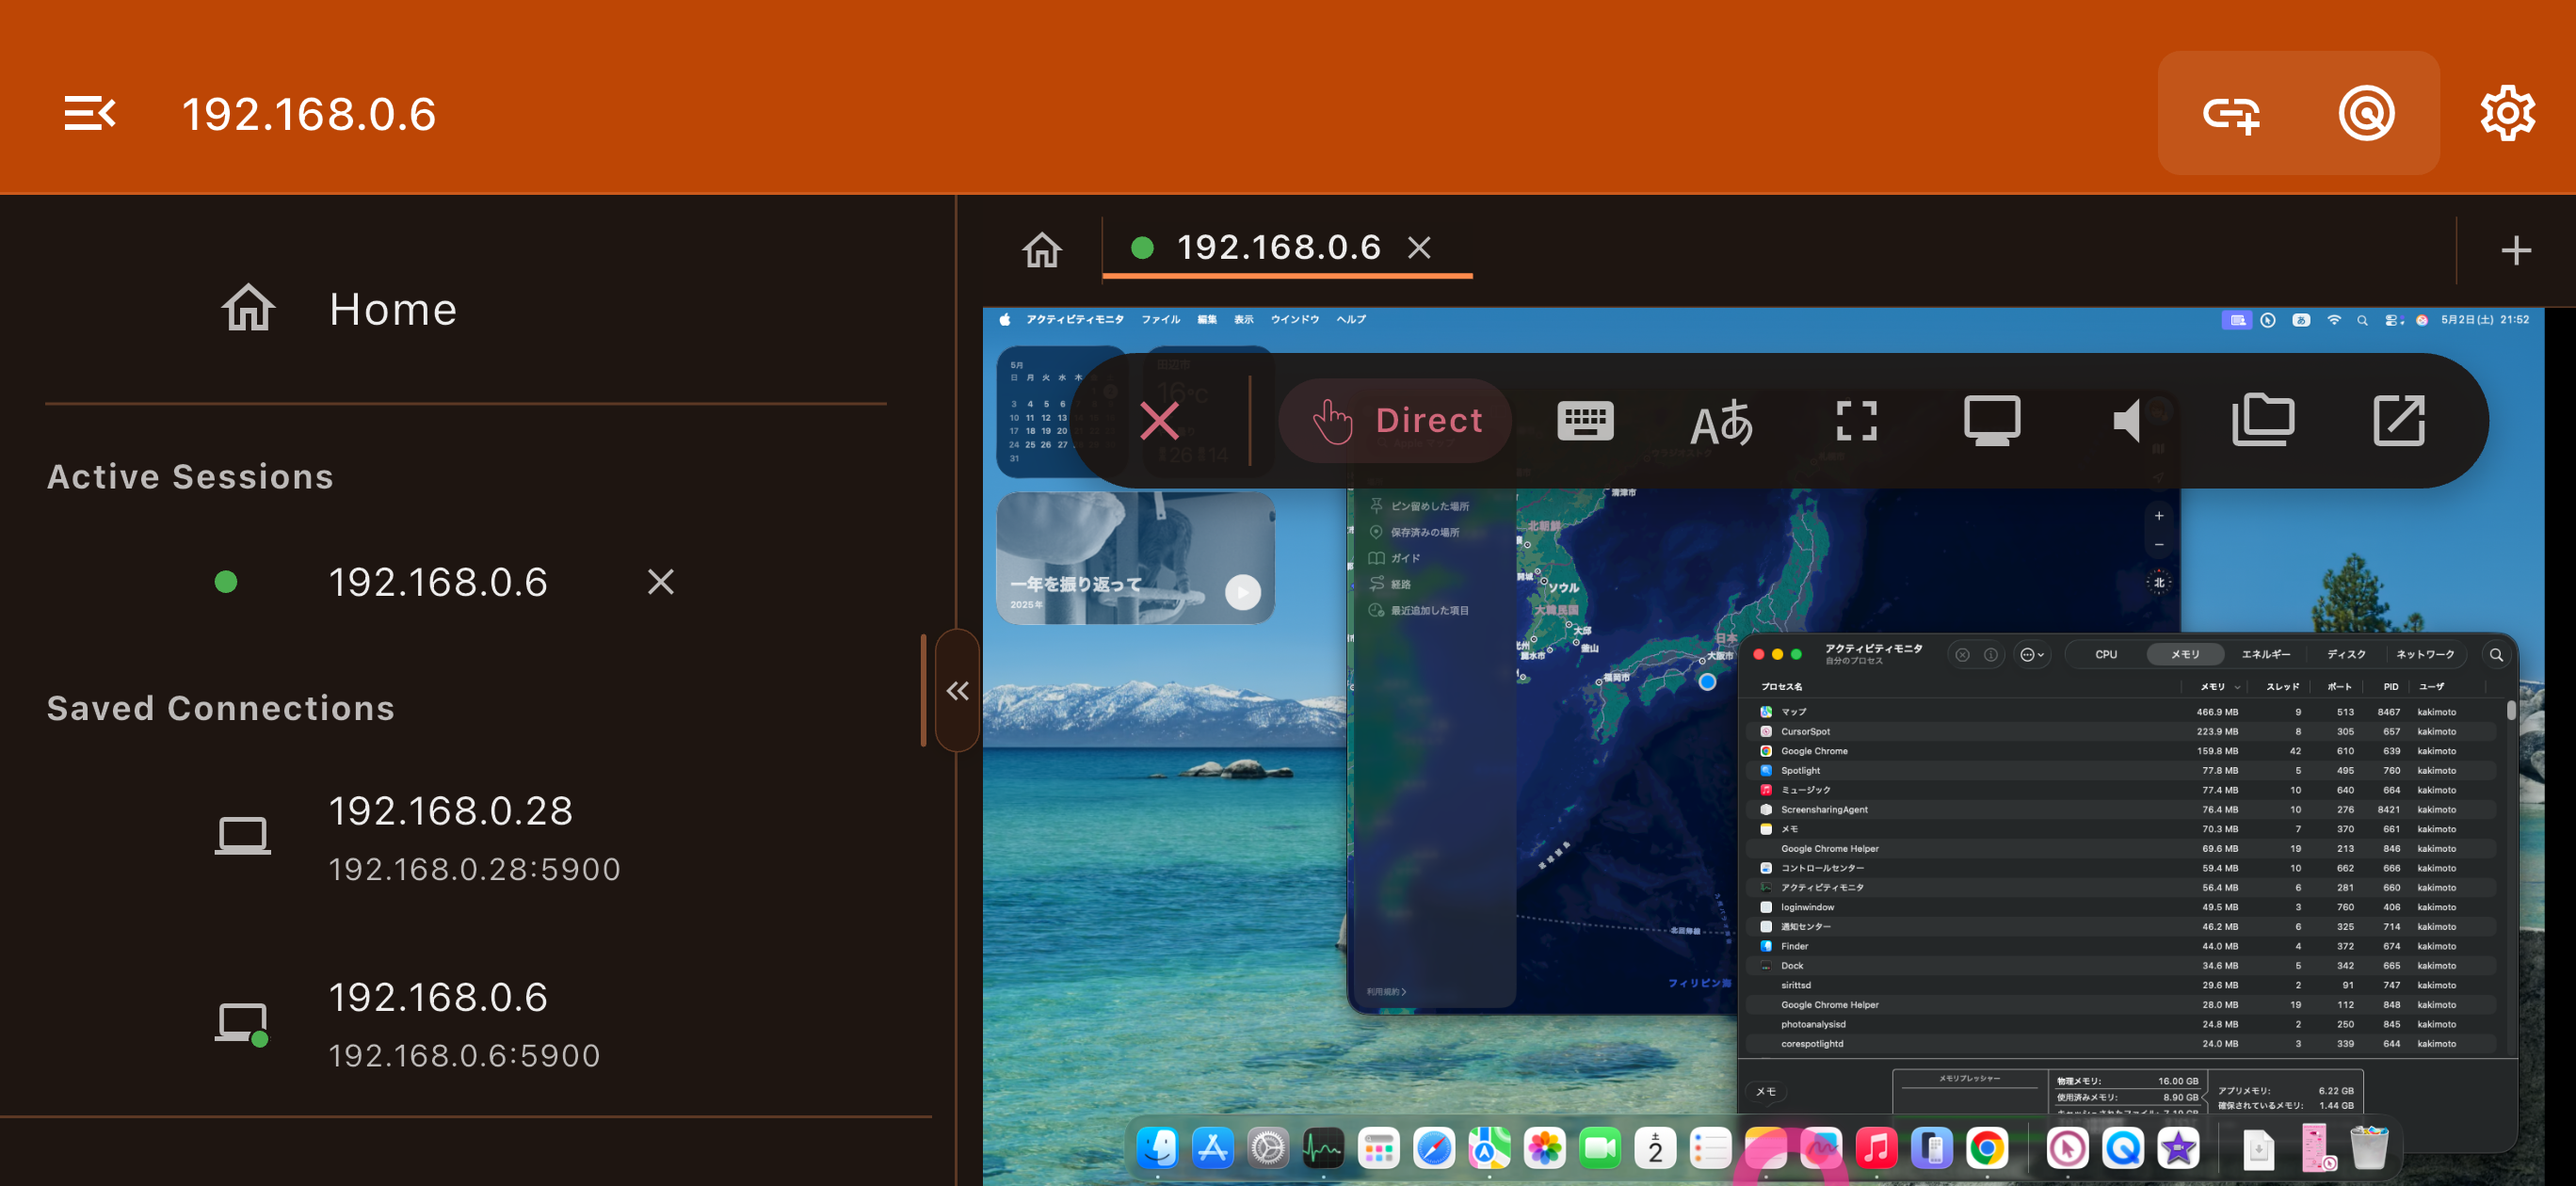Enter fullscreen with the brackets icon

tap(1856, 421)
